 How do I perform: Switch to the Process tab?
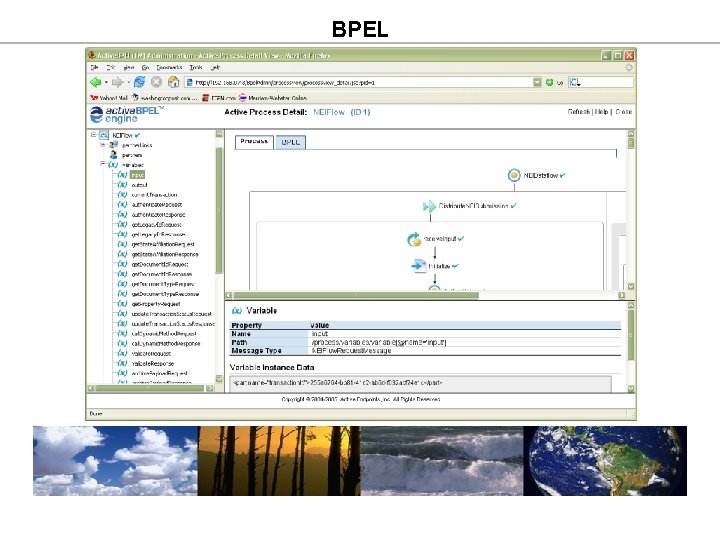coord(254,141)
